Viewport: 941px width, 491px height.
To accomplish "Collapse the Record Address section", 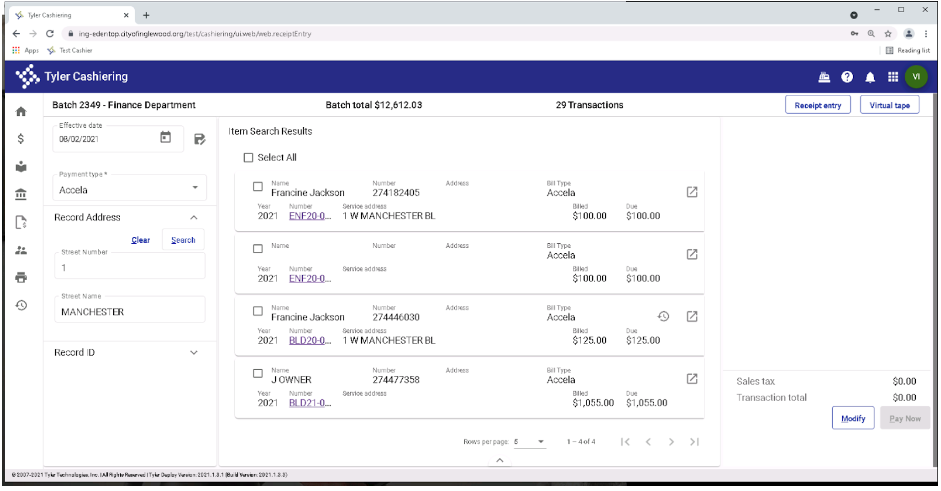I will [194, 217].
